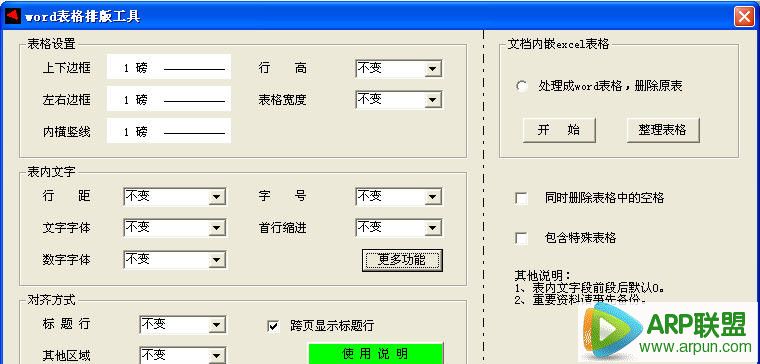Open the 首行缩进 dropdown
The width and height of the screenshot is (760, 364).
click(x=432, y=228)
